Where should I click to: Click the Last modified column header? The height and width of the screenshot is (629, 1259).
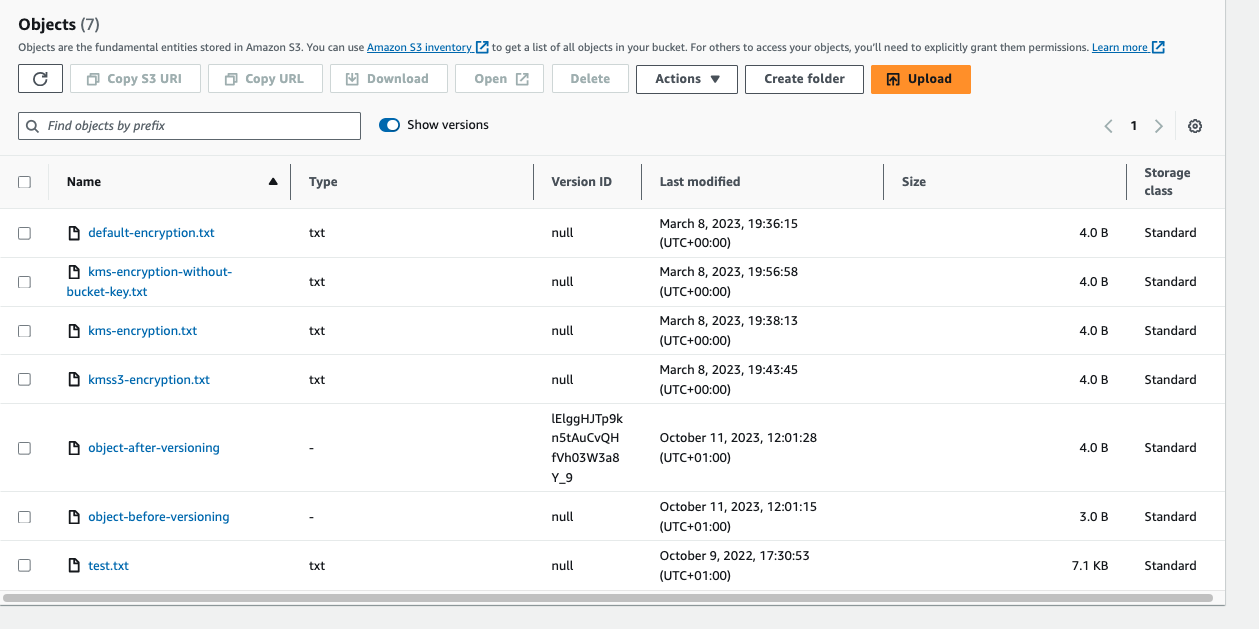click(700, 182)
